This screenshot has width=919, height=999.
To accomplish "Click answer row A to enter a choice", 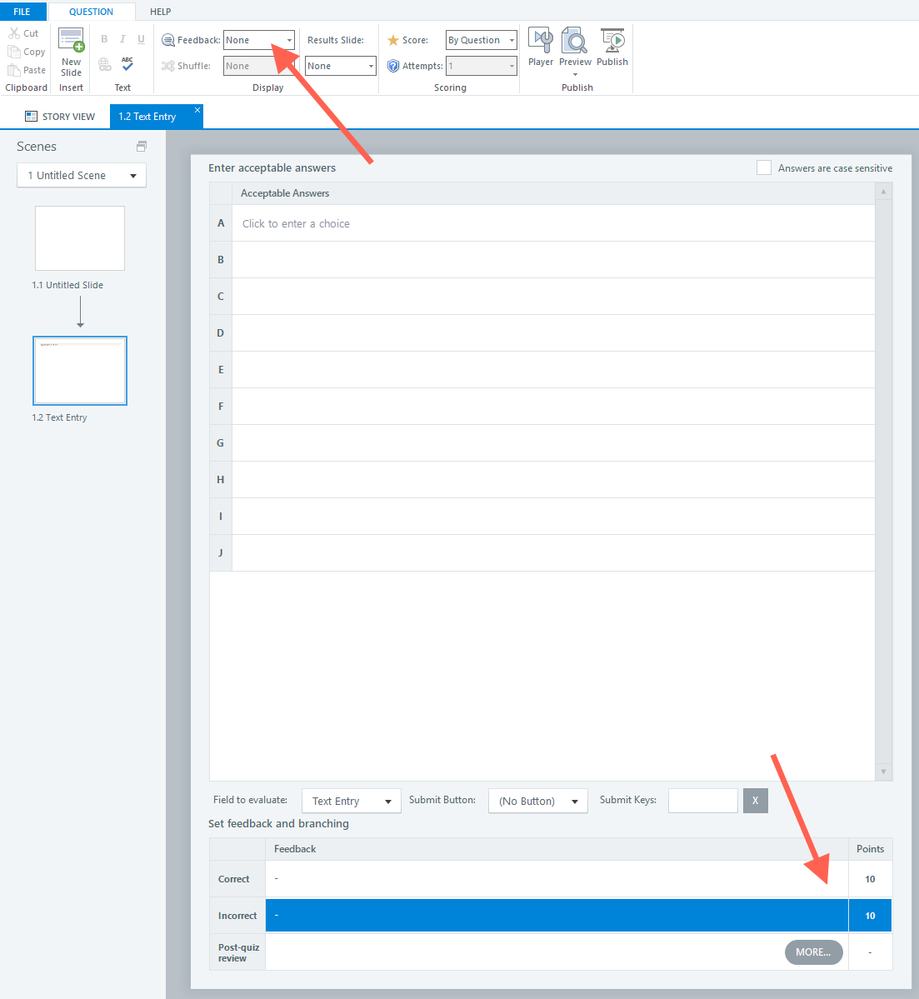I will pos(553,224).
